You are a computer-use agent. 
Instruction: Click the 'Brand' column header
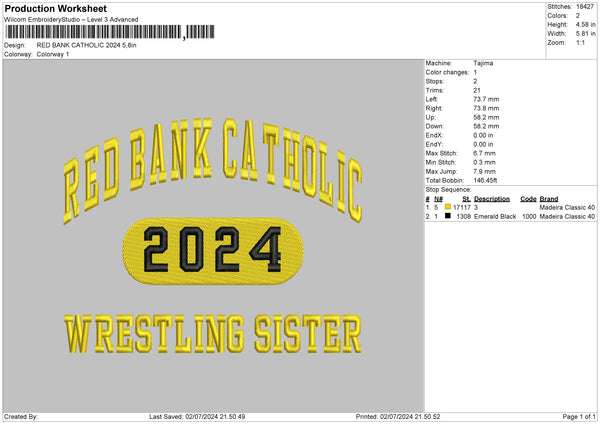click(x=549, y=199)
